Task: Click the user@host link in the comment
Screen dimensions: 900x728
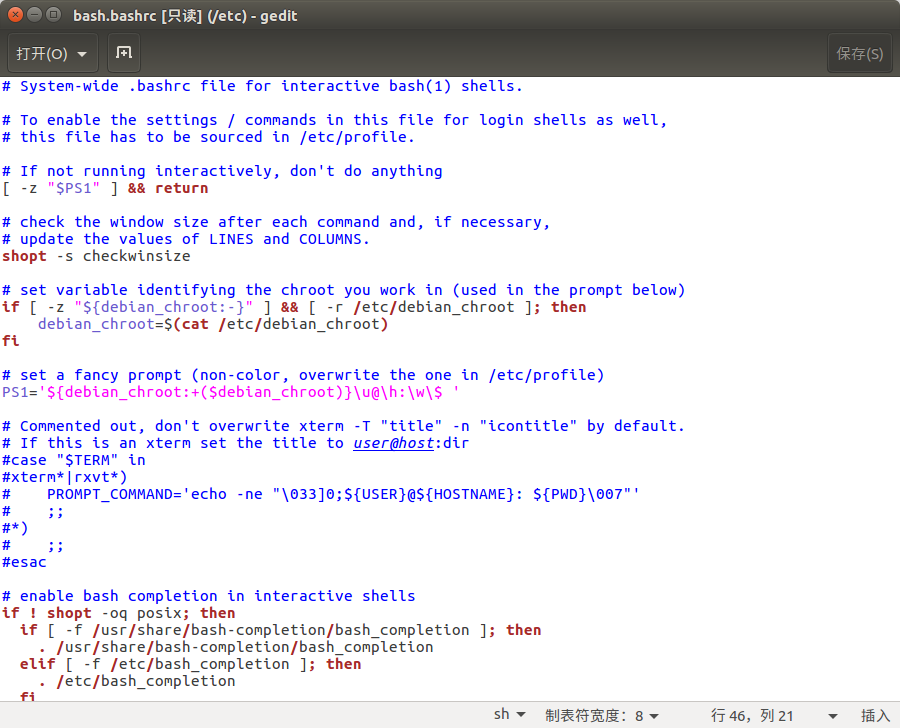Action: (393, 443)
